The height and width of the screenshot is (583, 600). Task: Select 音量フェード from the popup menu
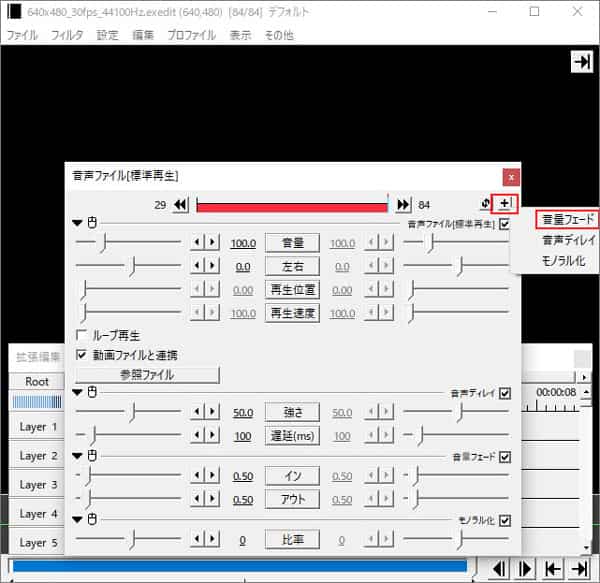[567, 219]
